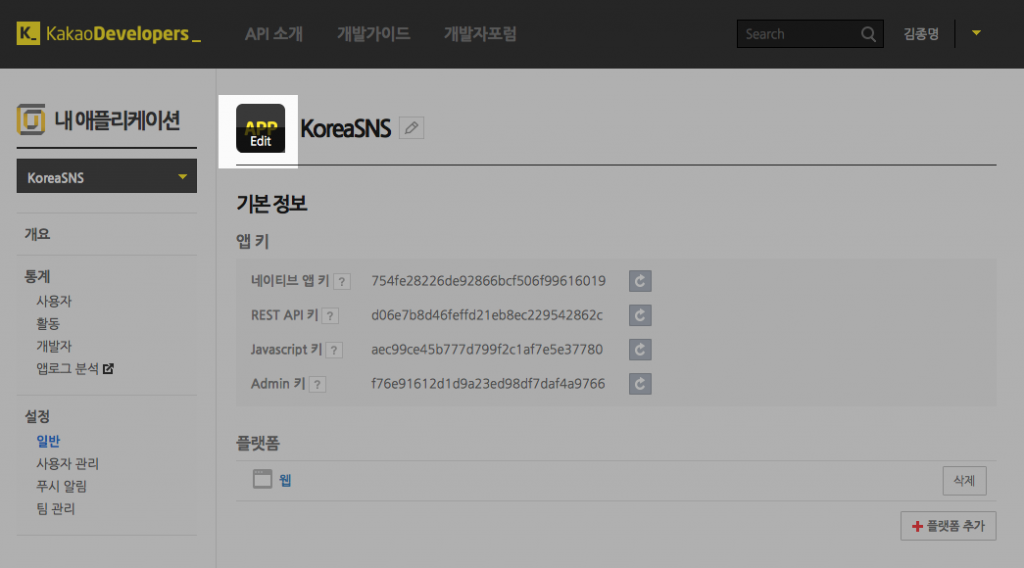
Task: Open help for Admin 키
Action: coord(317,385)
